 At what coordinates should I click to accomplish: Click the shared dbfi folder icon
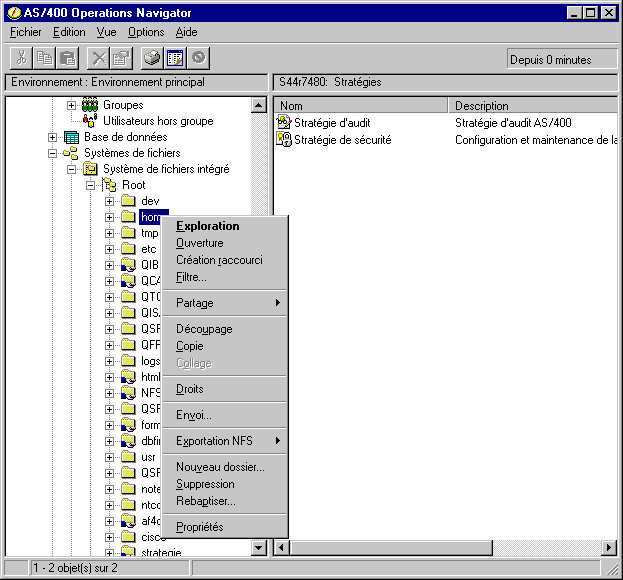pyautogui.click(x=128, y=441)
